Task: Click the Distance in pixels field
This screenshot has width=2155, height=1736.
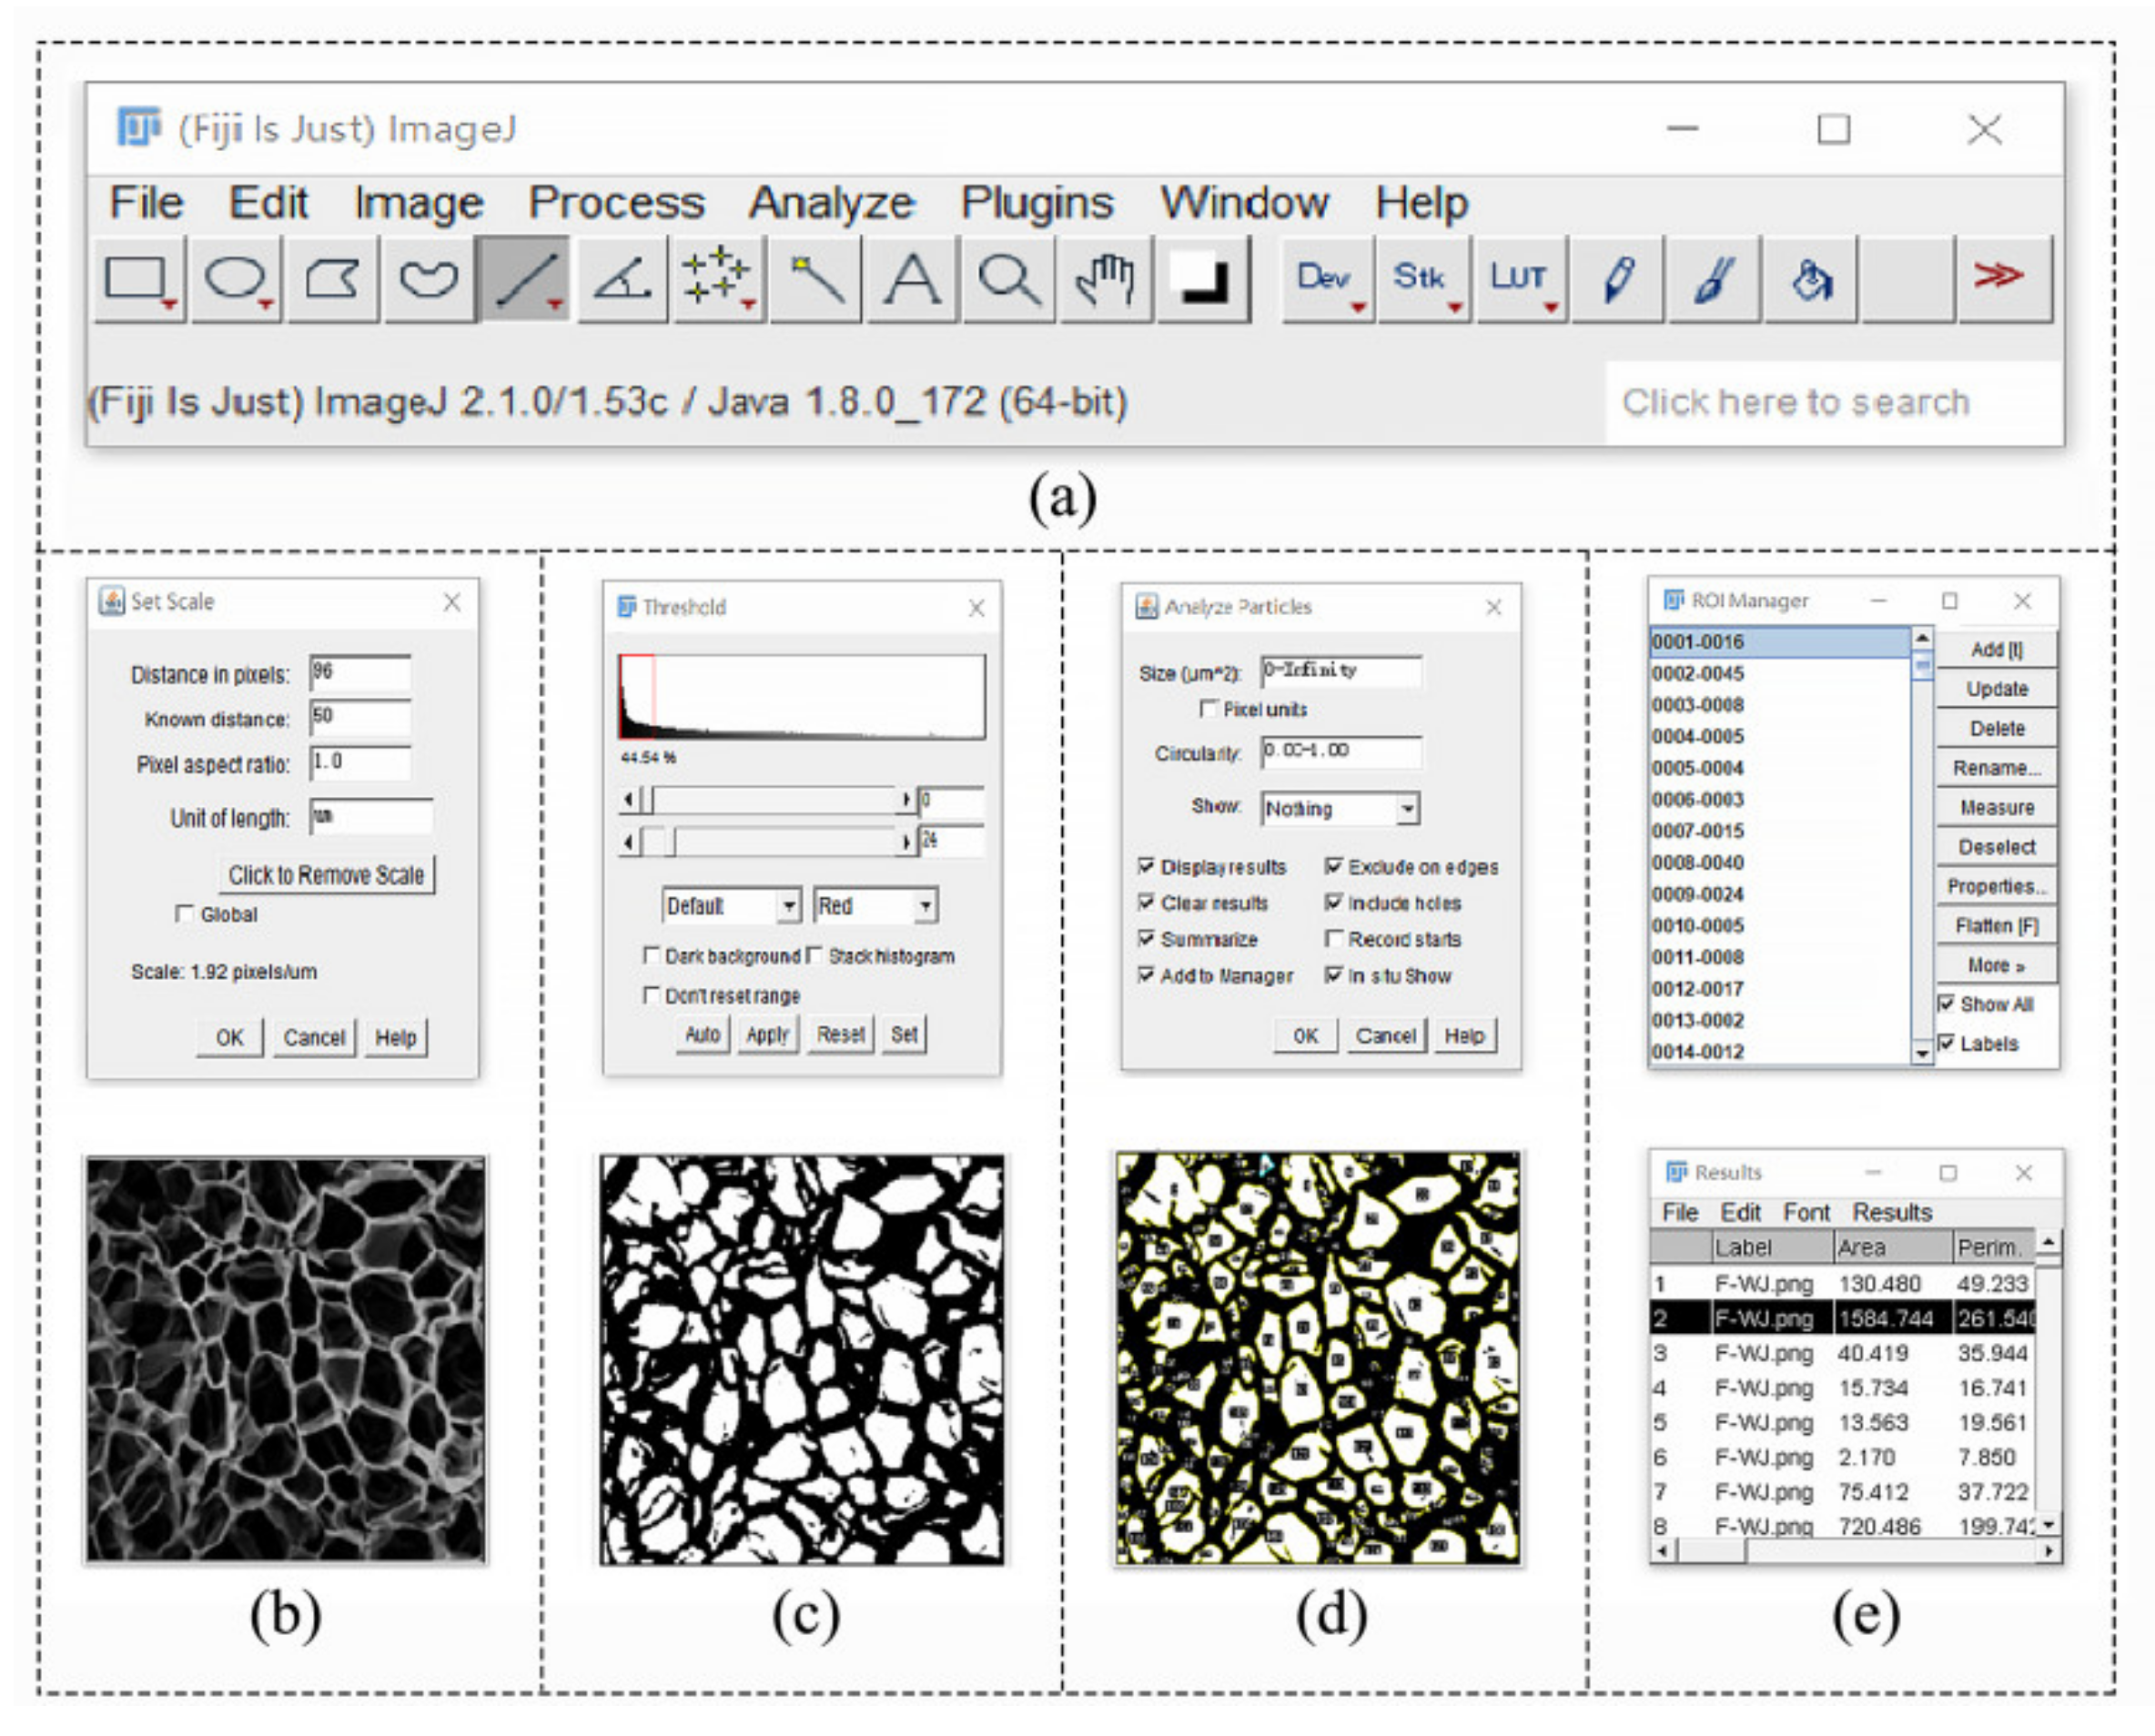Action: 360,673
